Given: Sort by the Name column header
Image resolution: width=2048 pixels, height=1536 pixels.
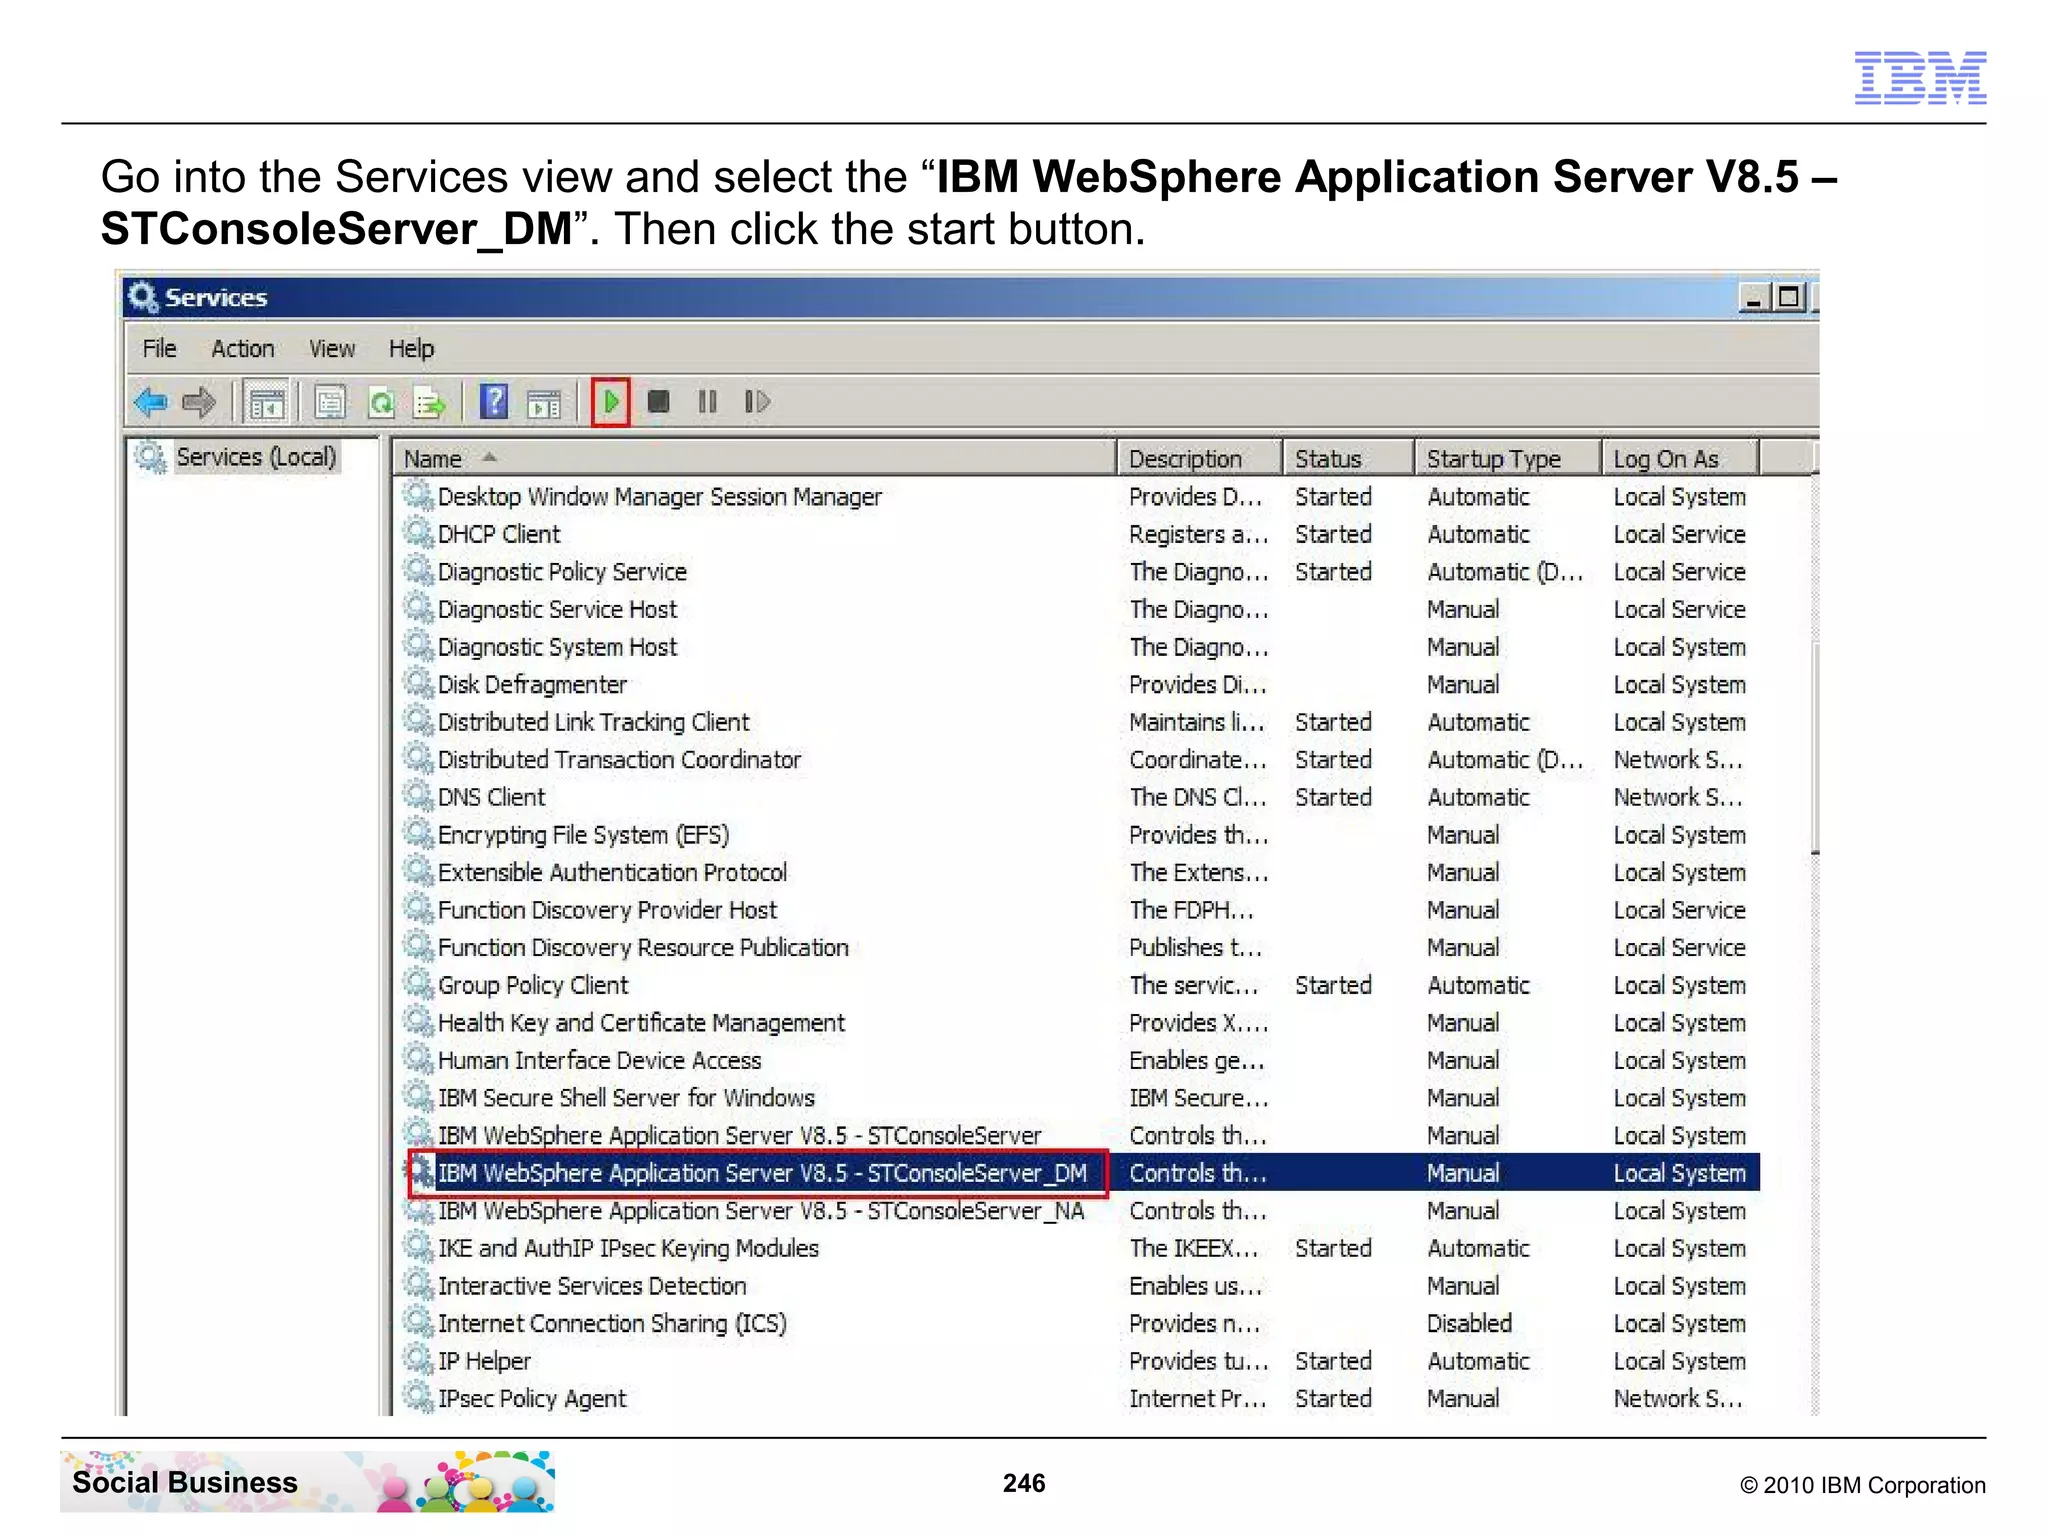Looking at the screenshot, I should tap(754, 458).
